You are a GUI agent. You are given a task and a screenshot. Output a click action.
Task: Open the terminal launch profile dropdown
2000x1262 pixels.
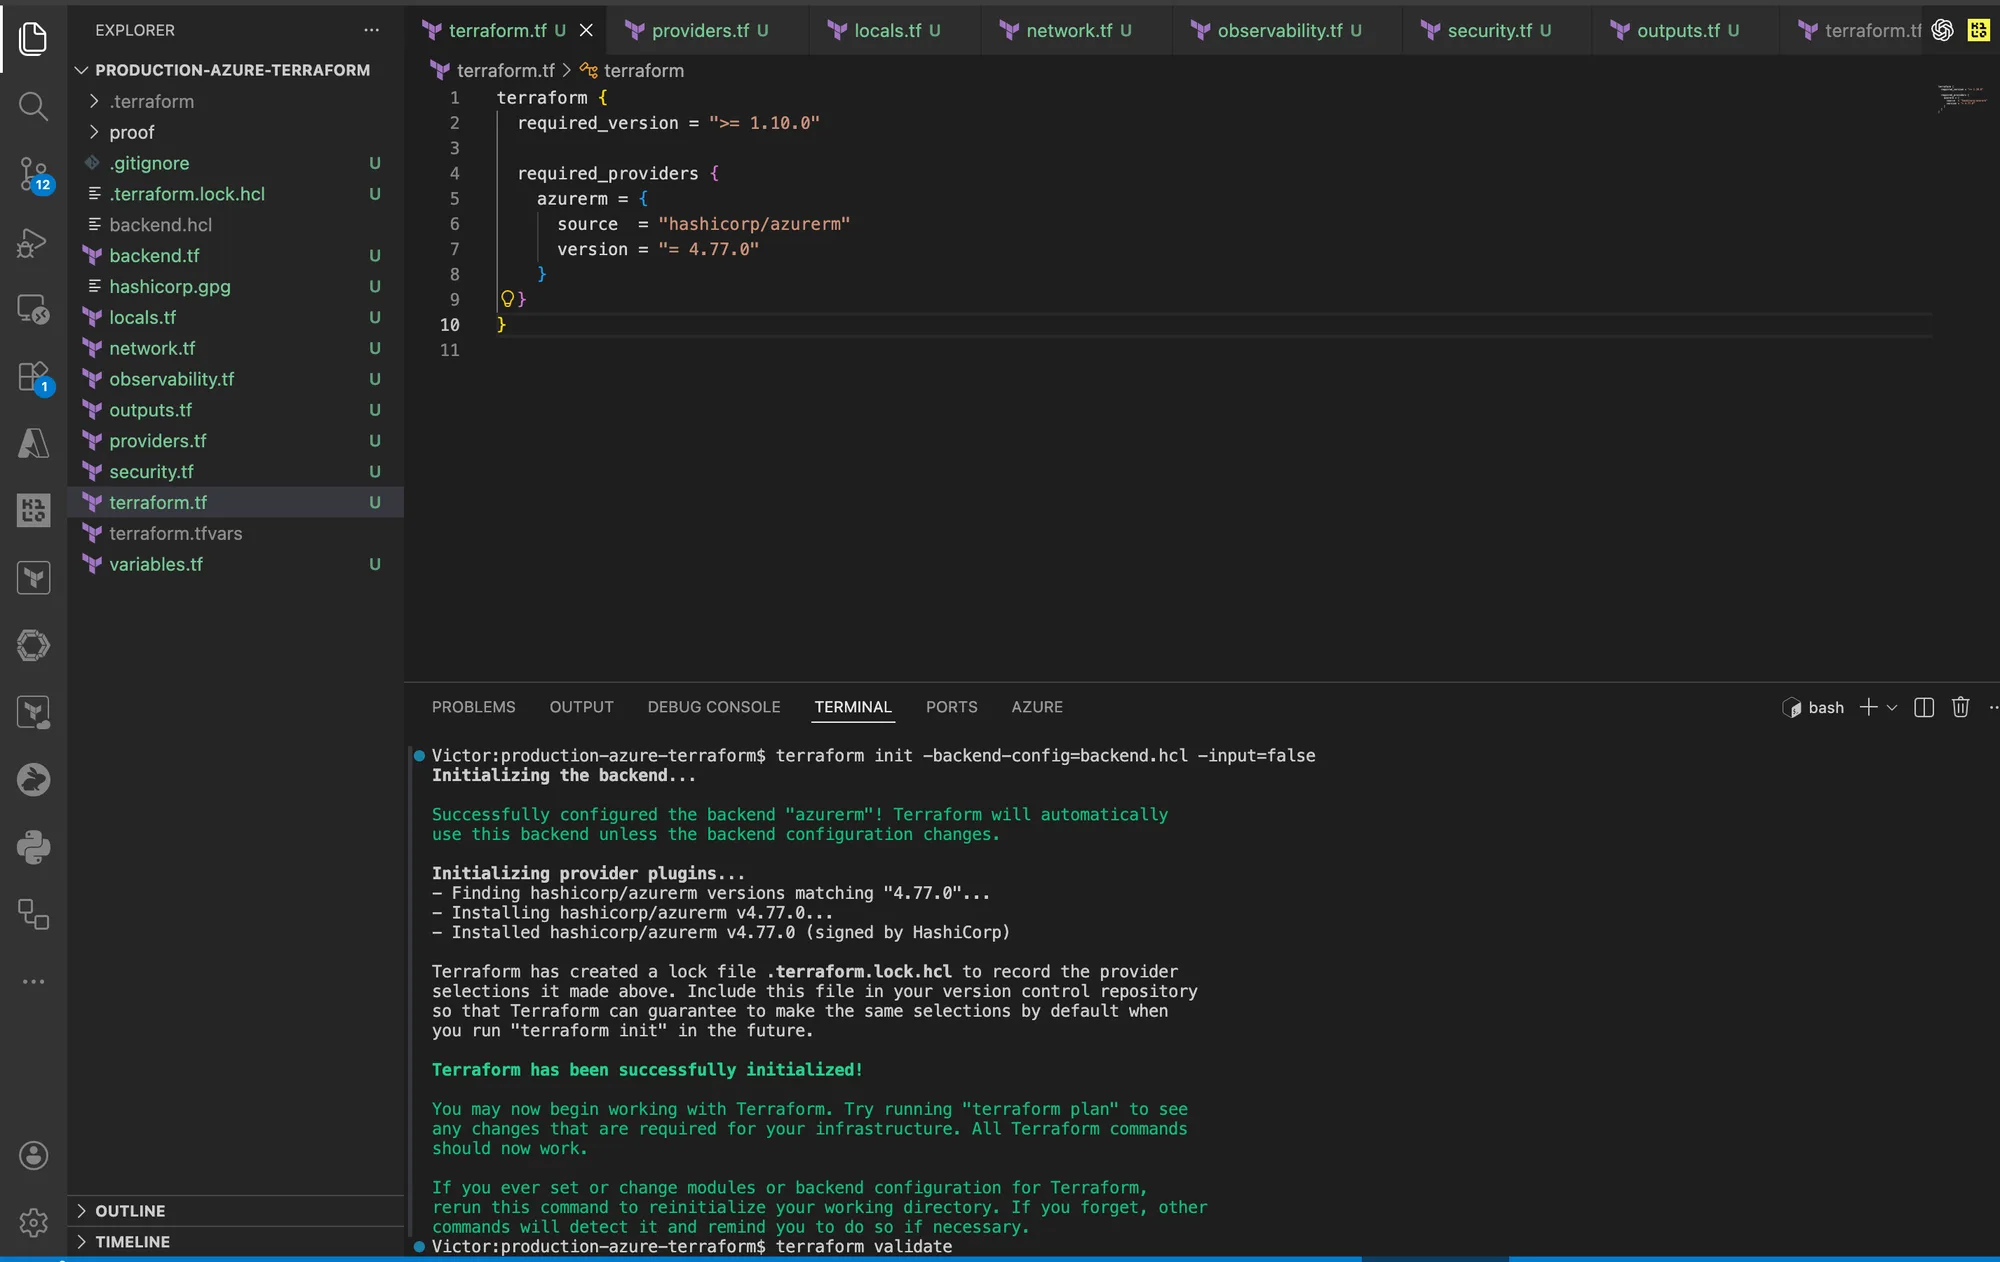[x=1891, y=707]
